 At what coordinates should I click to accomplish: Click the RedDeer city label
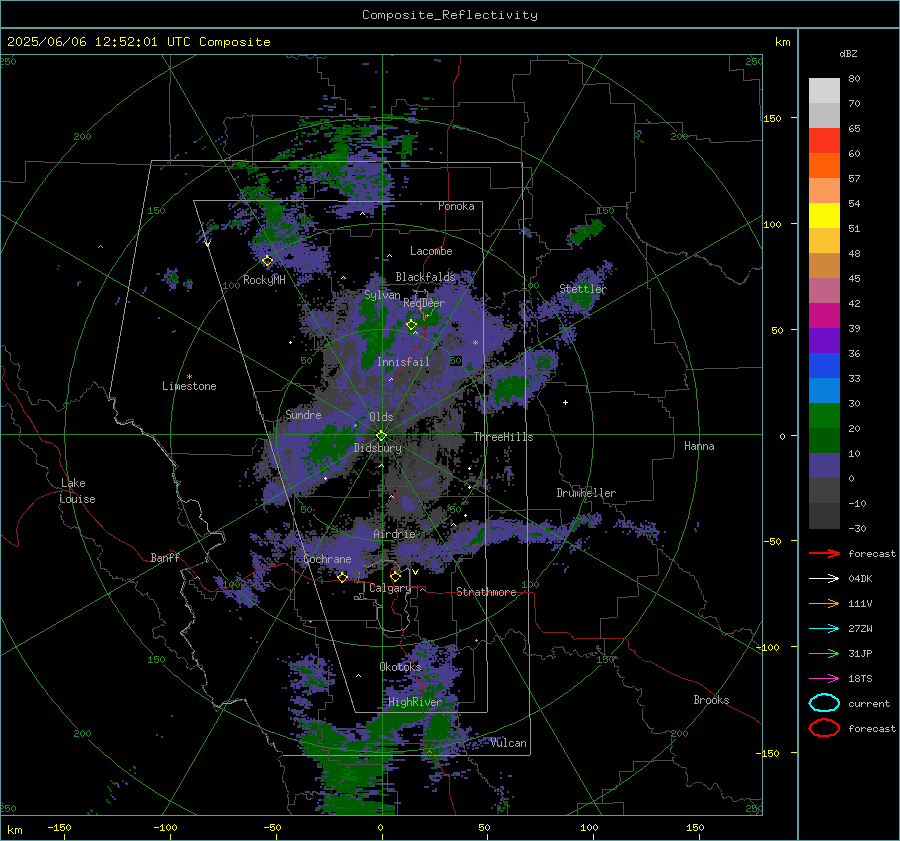coord(424,303)
